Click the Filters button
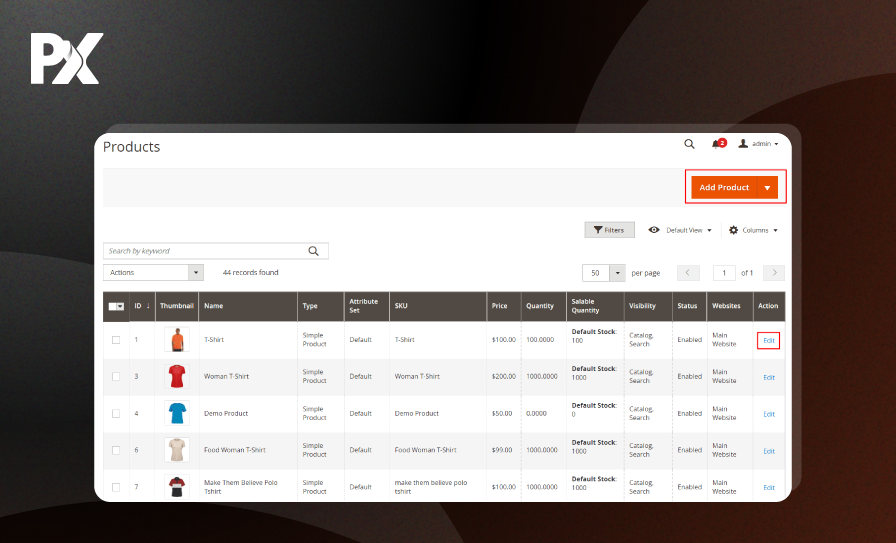This screenshot has height=543, width=896. pyautogui.click(x=609, y=230)
